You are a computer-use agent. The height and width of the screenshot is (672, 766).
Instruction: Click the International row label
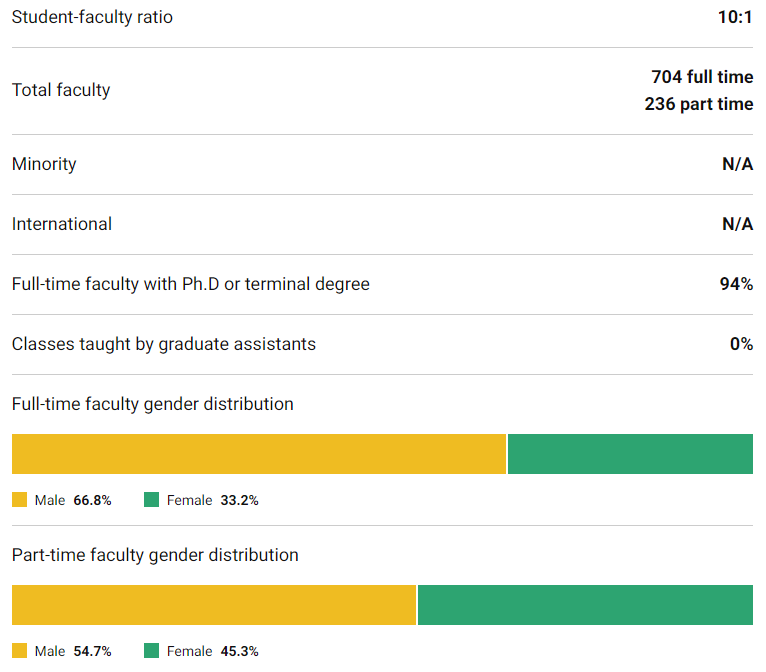coord(62,224)
